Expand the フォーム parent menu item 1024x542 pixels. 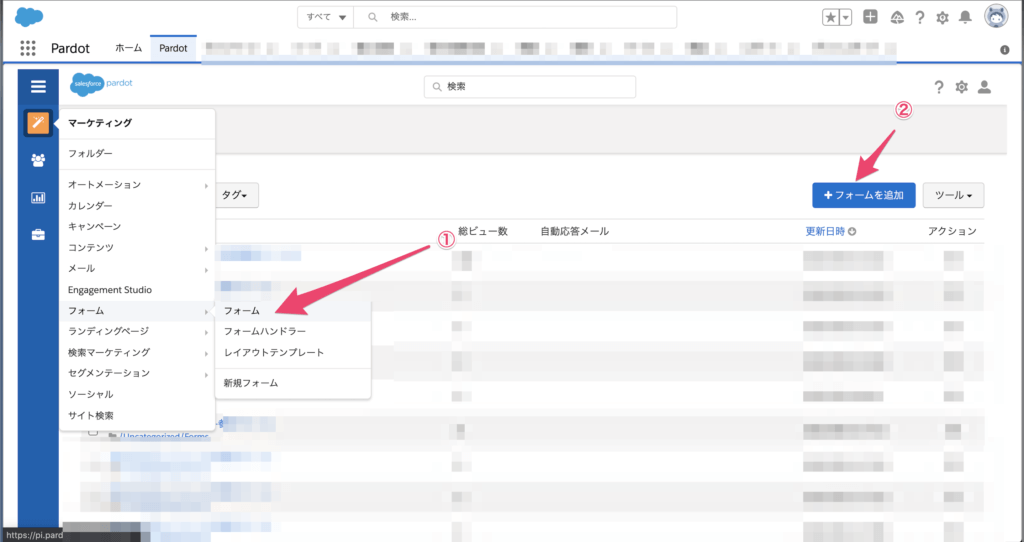(x=137, y=311)
